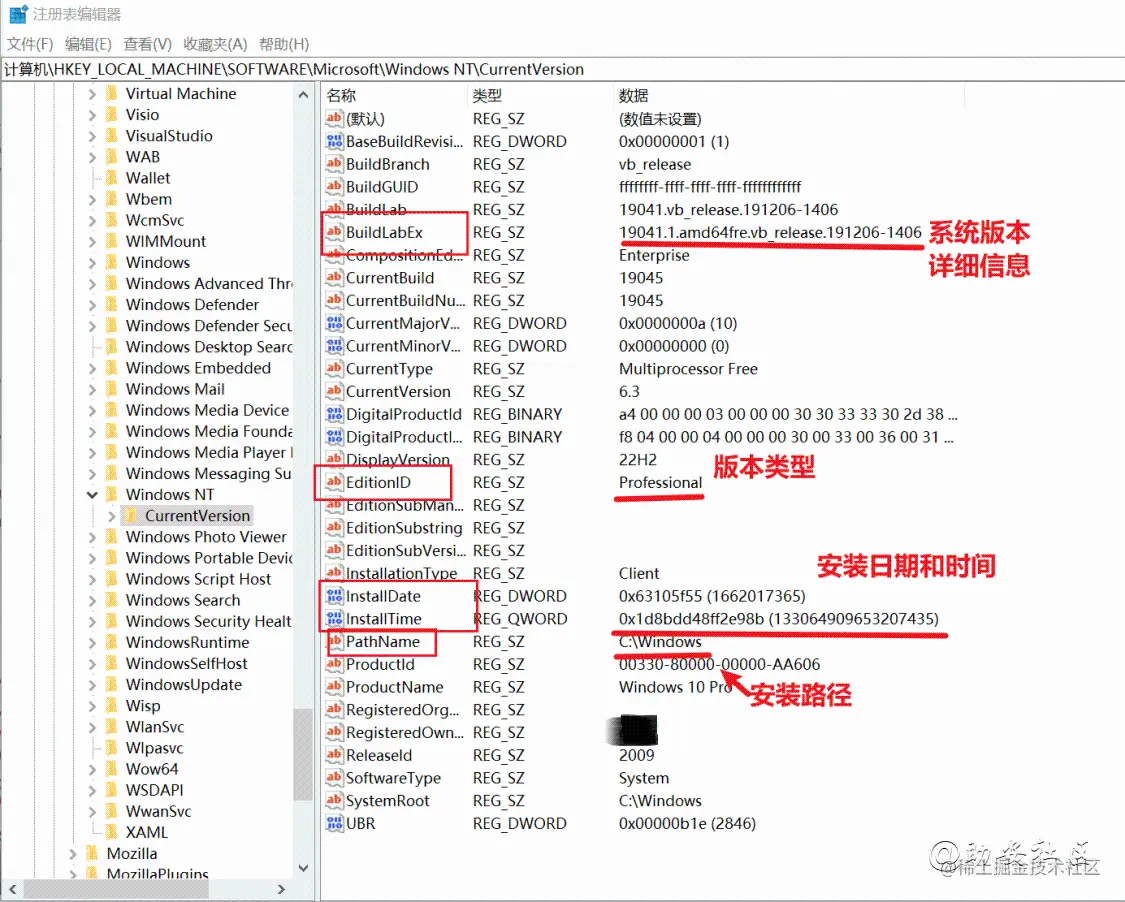Click the icon beside CurrentType value
This screenshot has width=1125, height=902.
[x=334, y=369]
